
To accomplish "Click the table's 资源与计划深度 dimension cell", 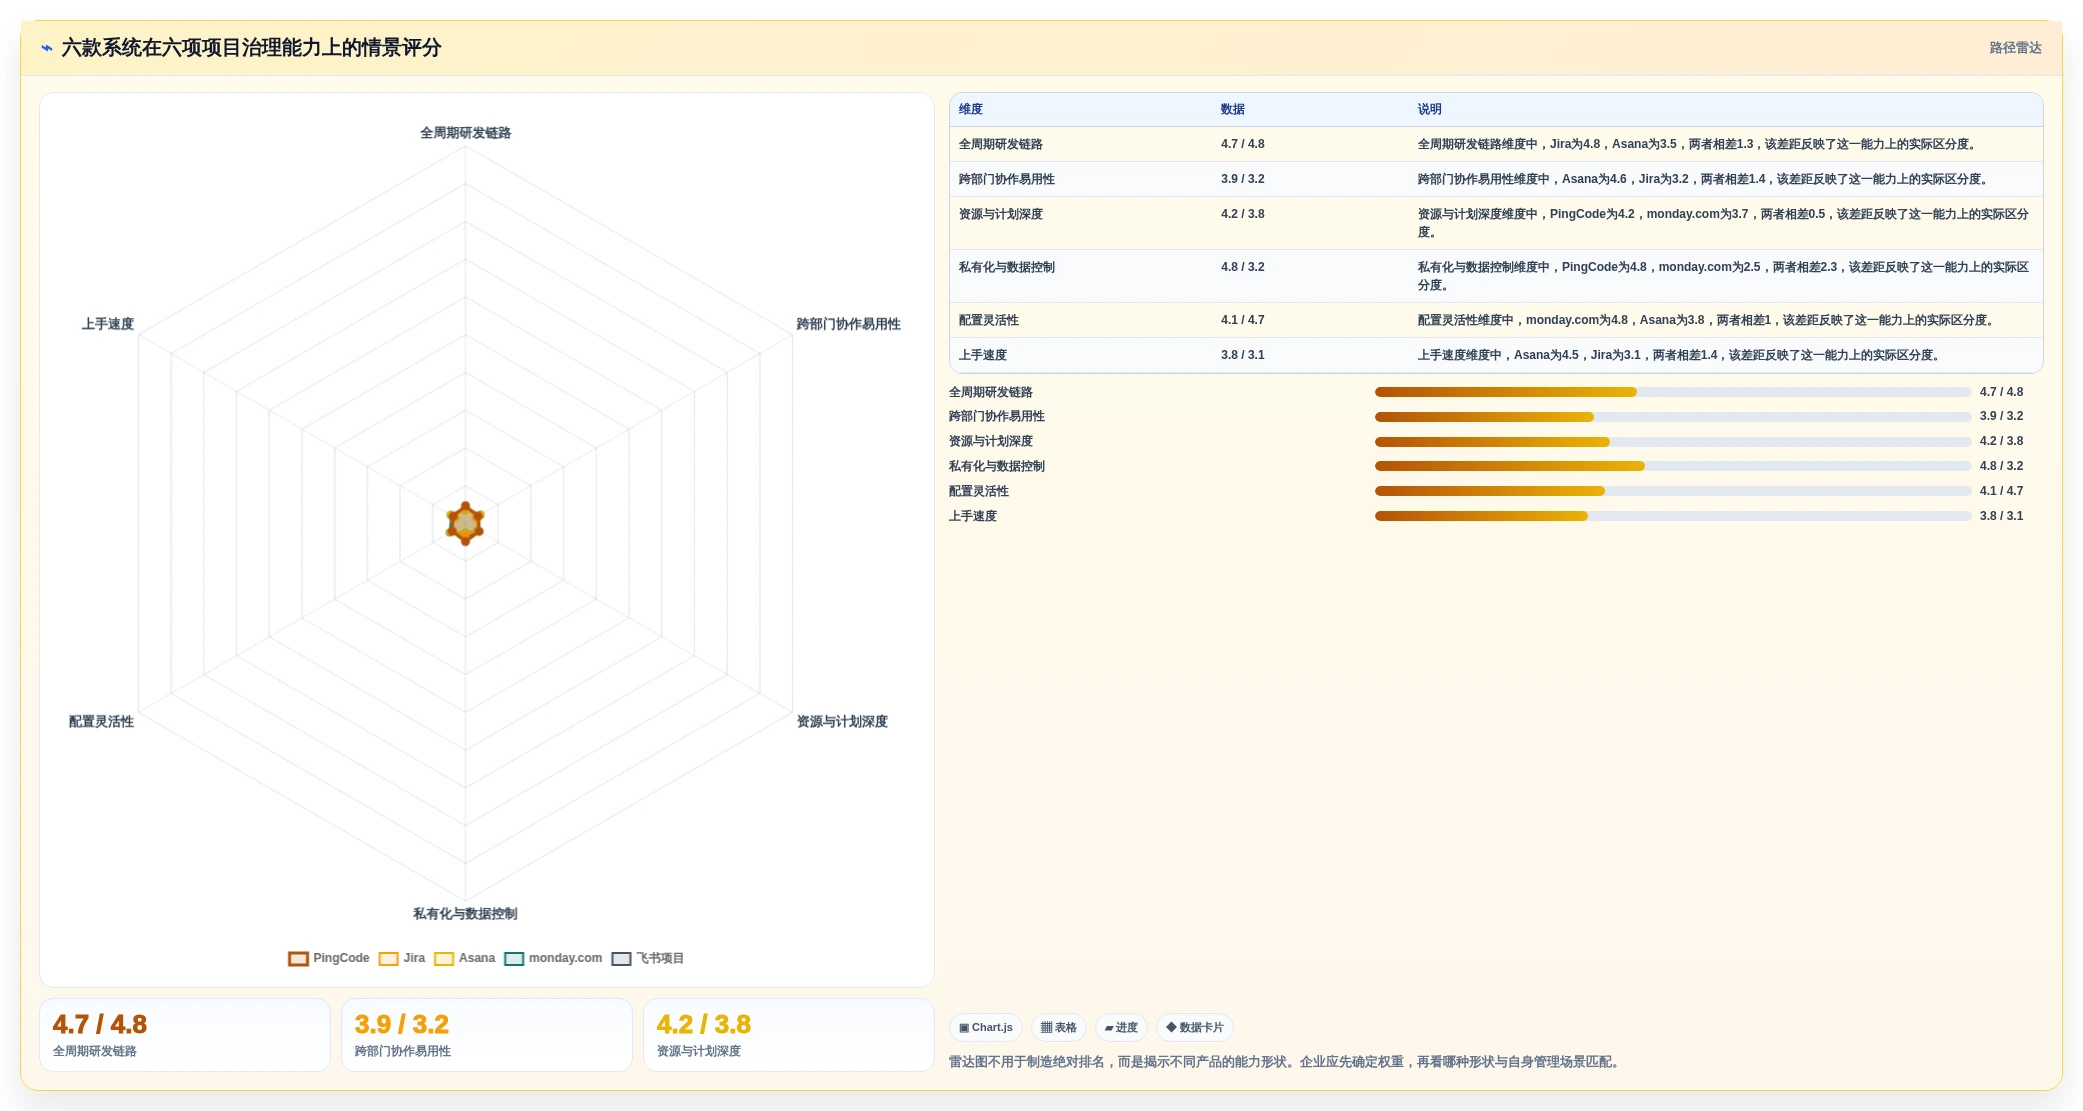I will click(x=1001, y=214).
